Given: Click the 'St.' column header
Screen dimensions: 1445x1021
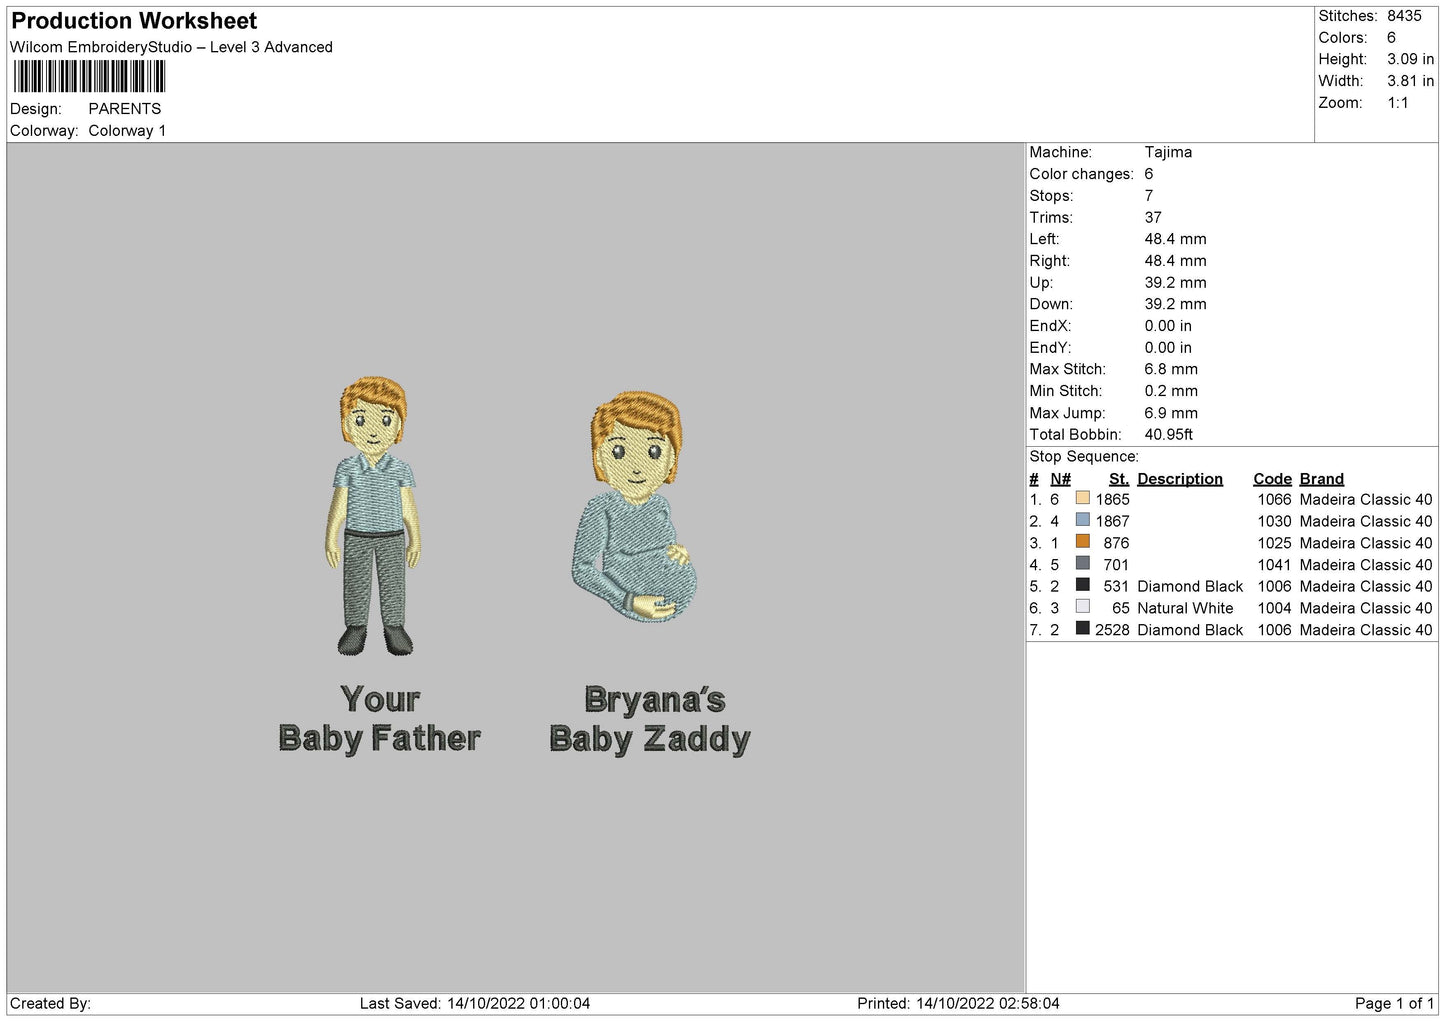Looking at the screenshot, I should (1119, 479).
